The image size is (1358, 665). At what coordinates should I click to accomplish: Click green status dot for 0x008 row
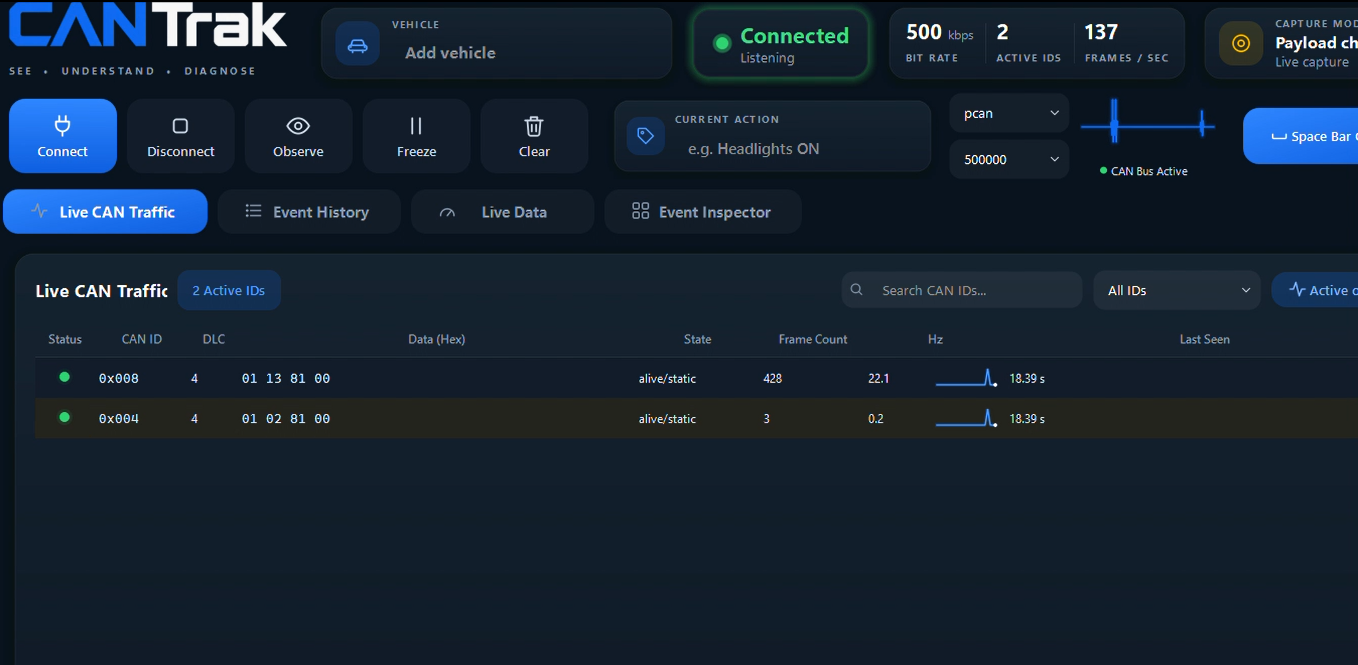click(65, 377)
